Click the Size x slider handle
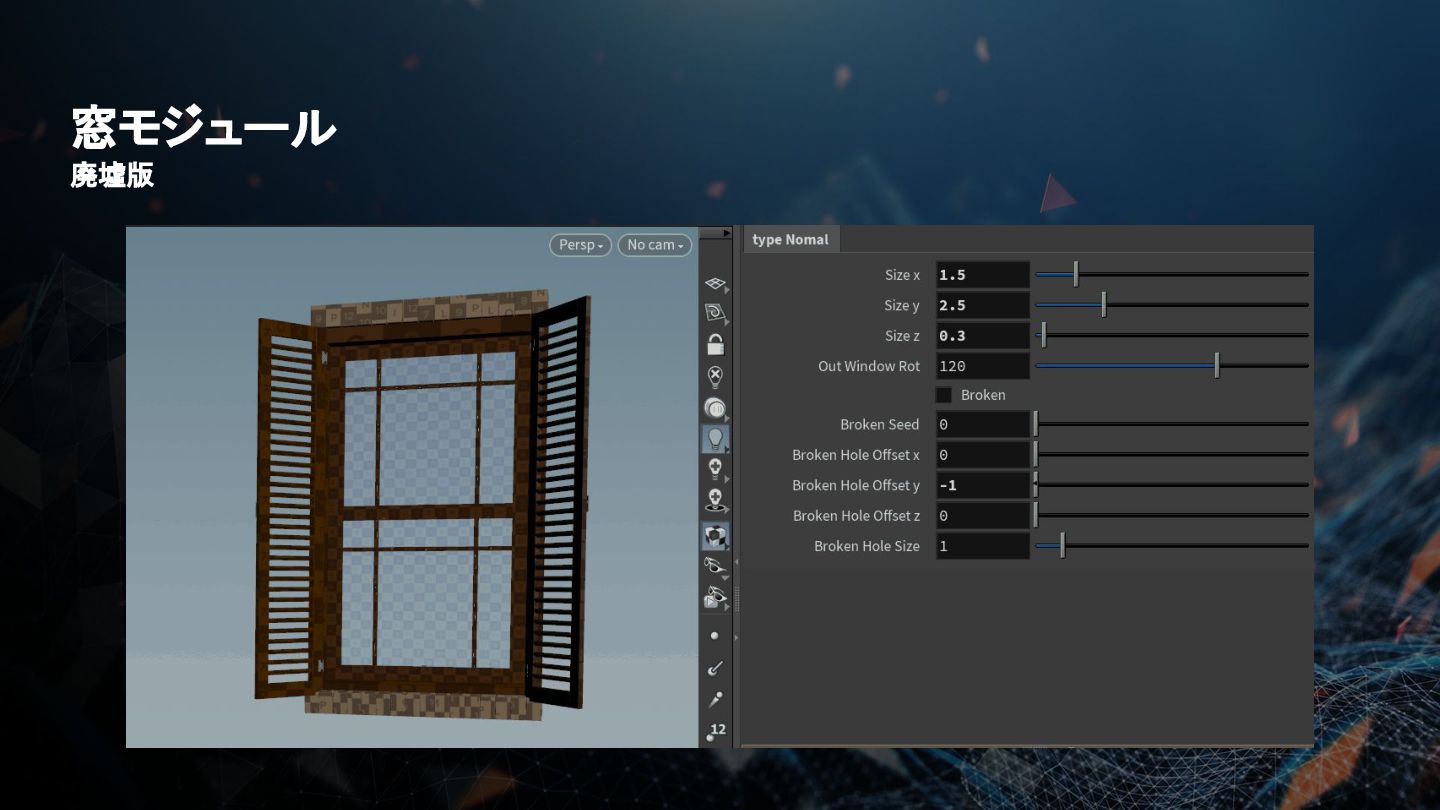The image size is (1440, 810). (x=1076, y=274)
